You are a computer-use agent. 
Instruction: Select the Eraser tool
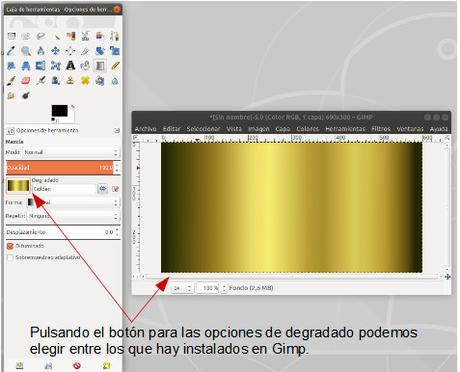click(26, 80)
